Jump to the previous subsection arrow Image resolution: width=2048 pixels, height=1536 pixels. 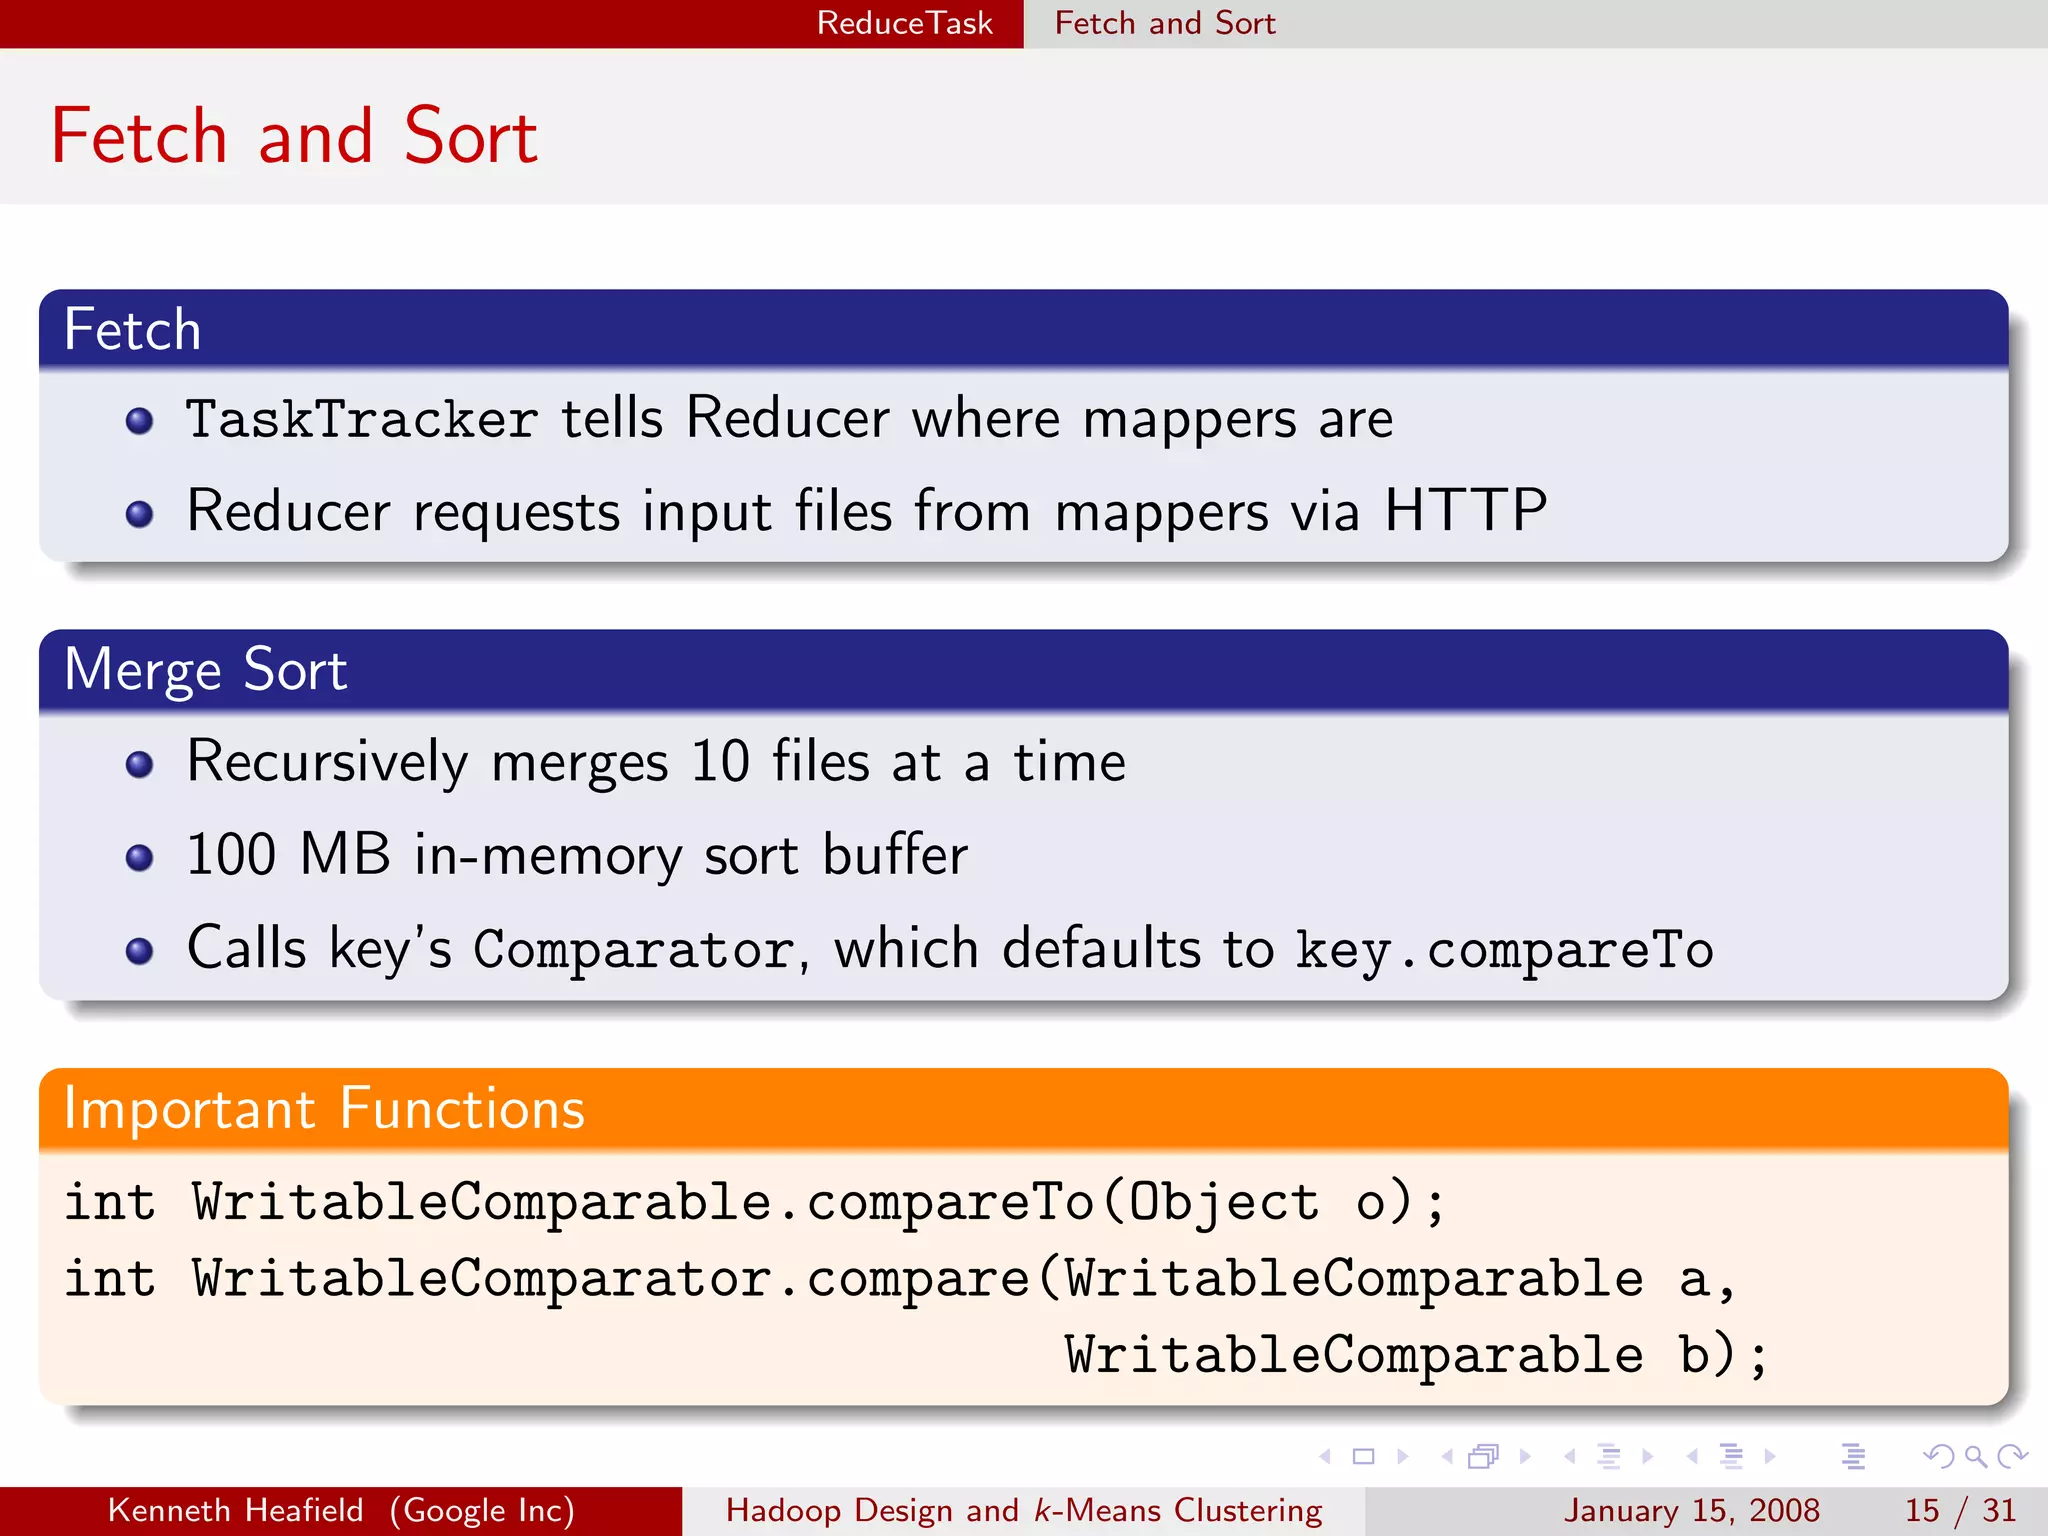pyautogui.click(x=1570, y=1456)
